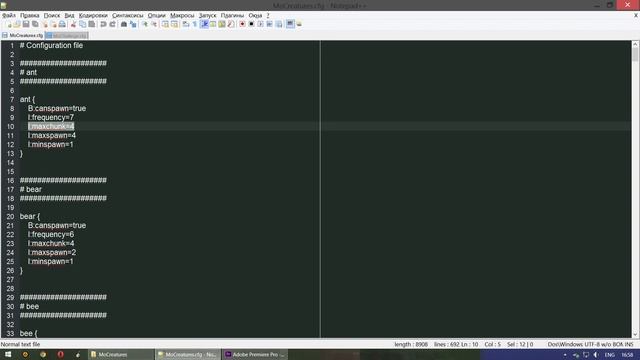Viewport: 640px width, 360px height.
Task: Click 'Dos\Windows' in the status bar
Action: pyautogui.click(x=564, y=344)
